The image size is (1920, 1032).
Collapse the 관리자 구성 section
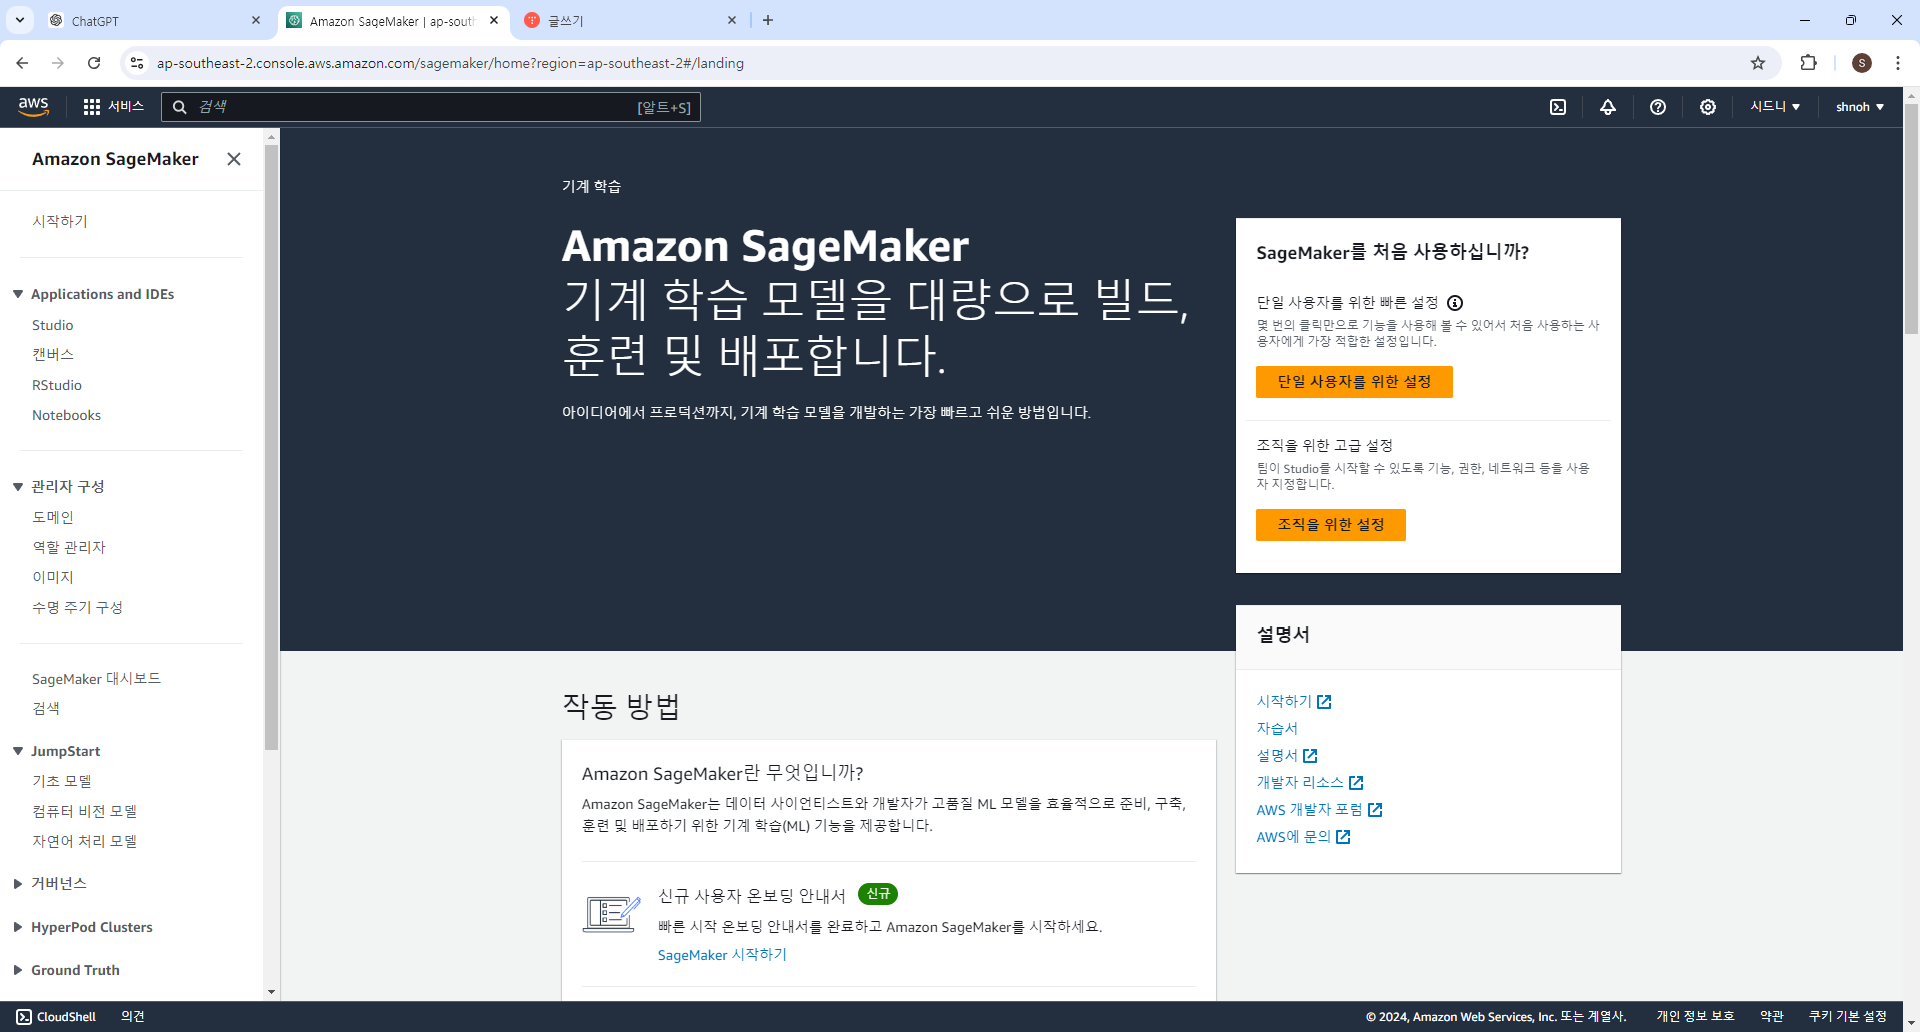[18, 487]
